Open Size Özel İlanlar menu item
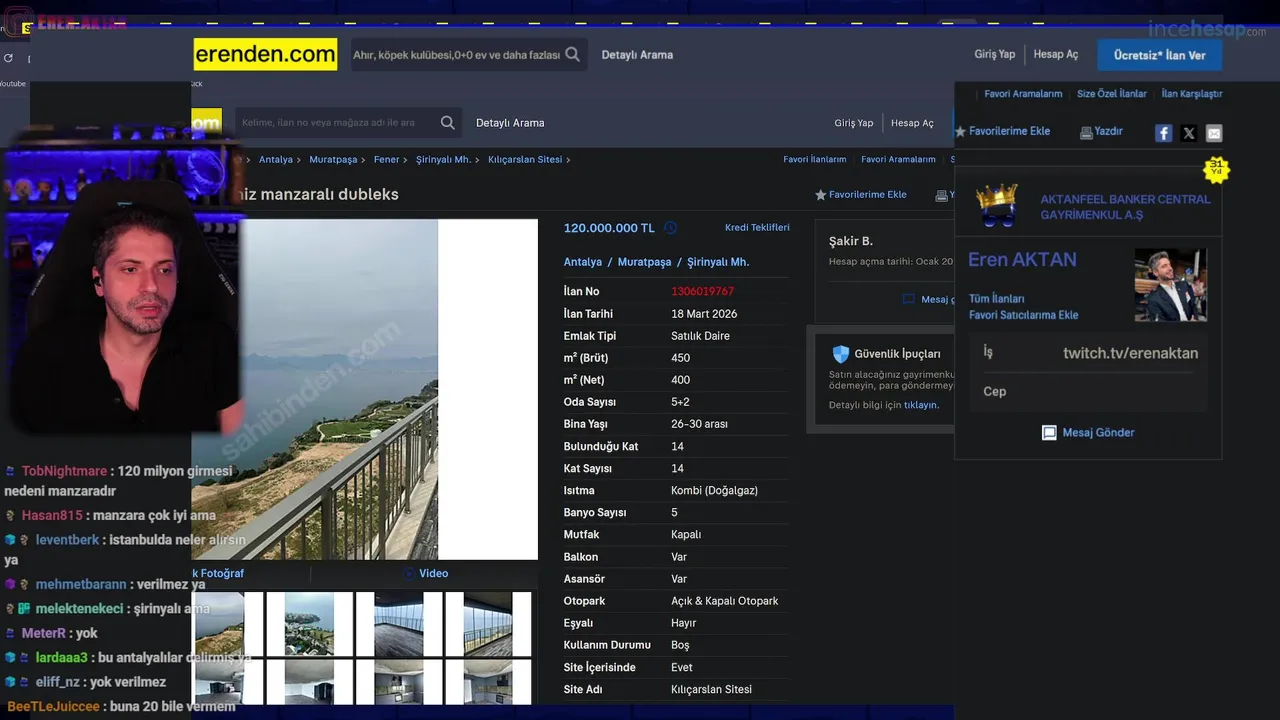The image size is (1280, 720). pyautogui.click(x=1112, y=94)
